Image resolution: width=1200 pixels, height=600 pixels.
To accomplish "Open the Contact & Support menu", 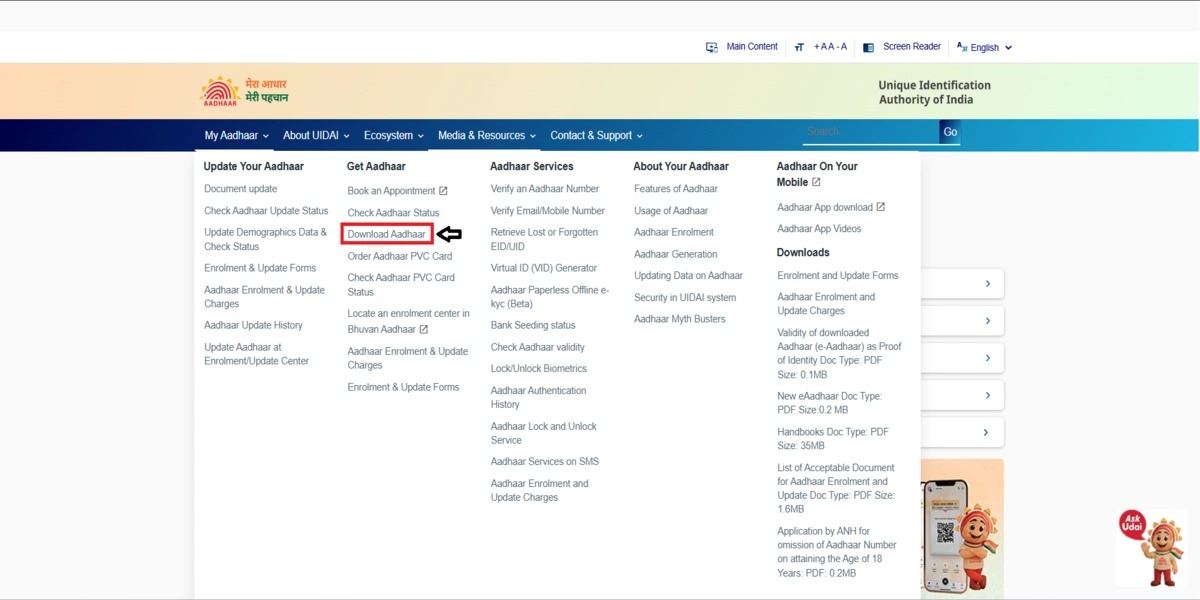I will (592, 135).
